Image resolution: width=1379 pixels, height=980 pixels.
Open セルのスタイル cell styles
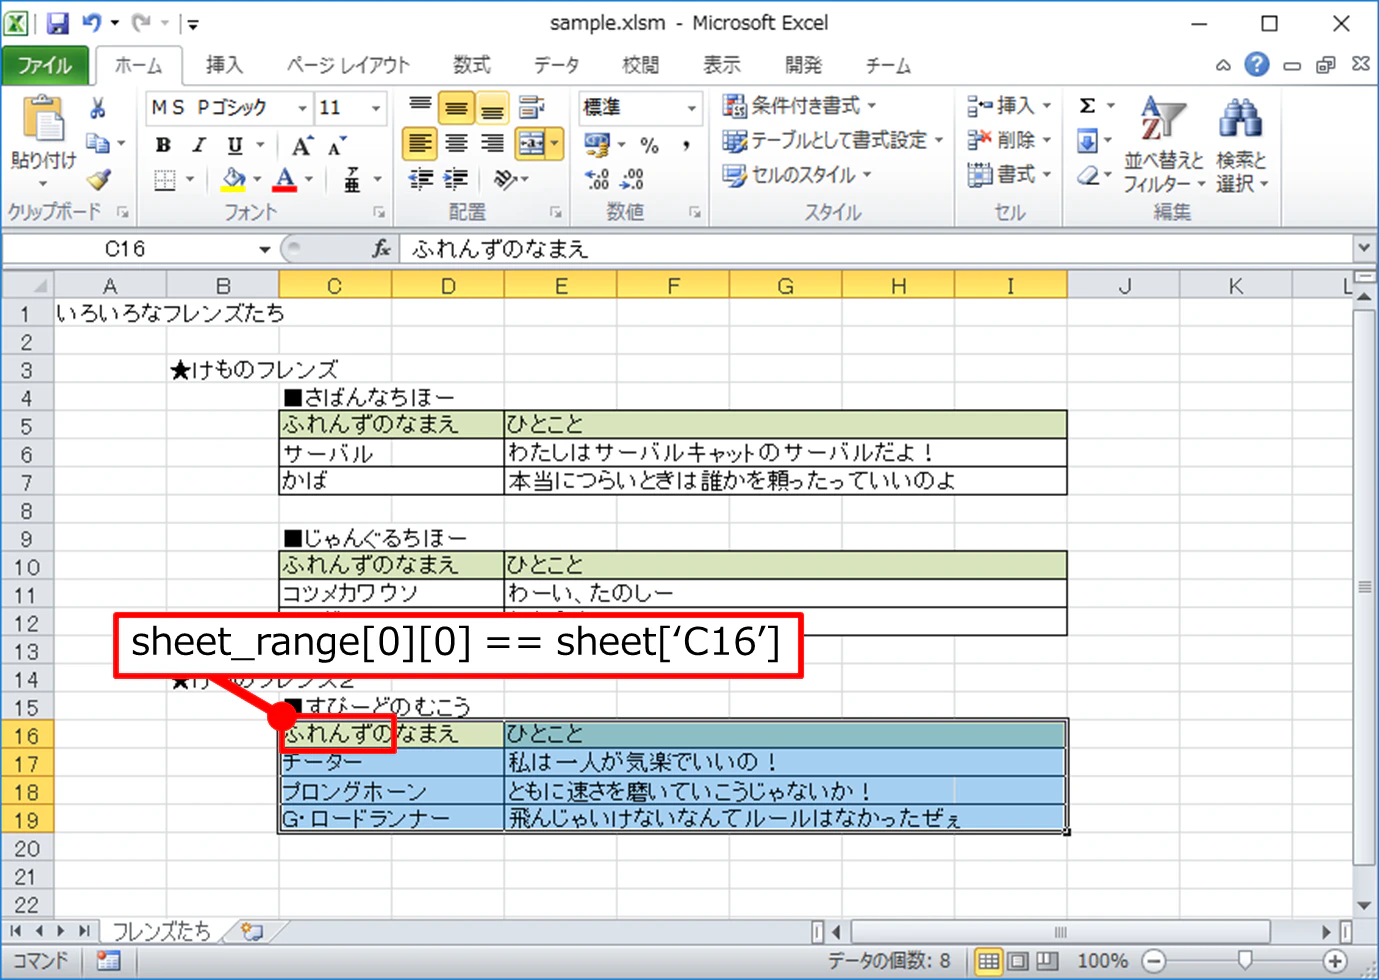pos(797,175)
